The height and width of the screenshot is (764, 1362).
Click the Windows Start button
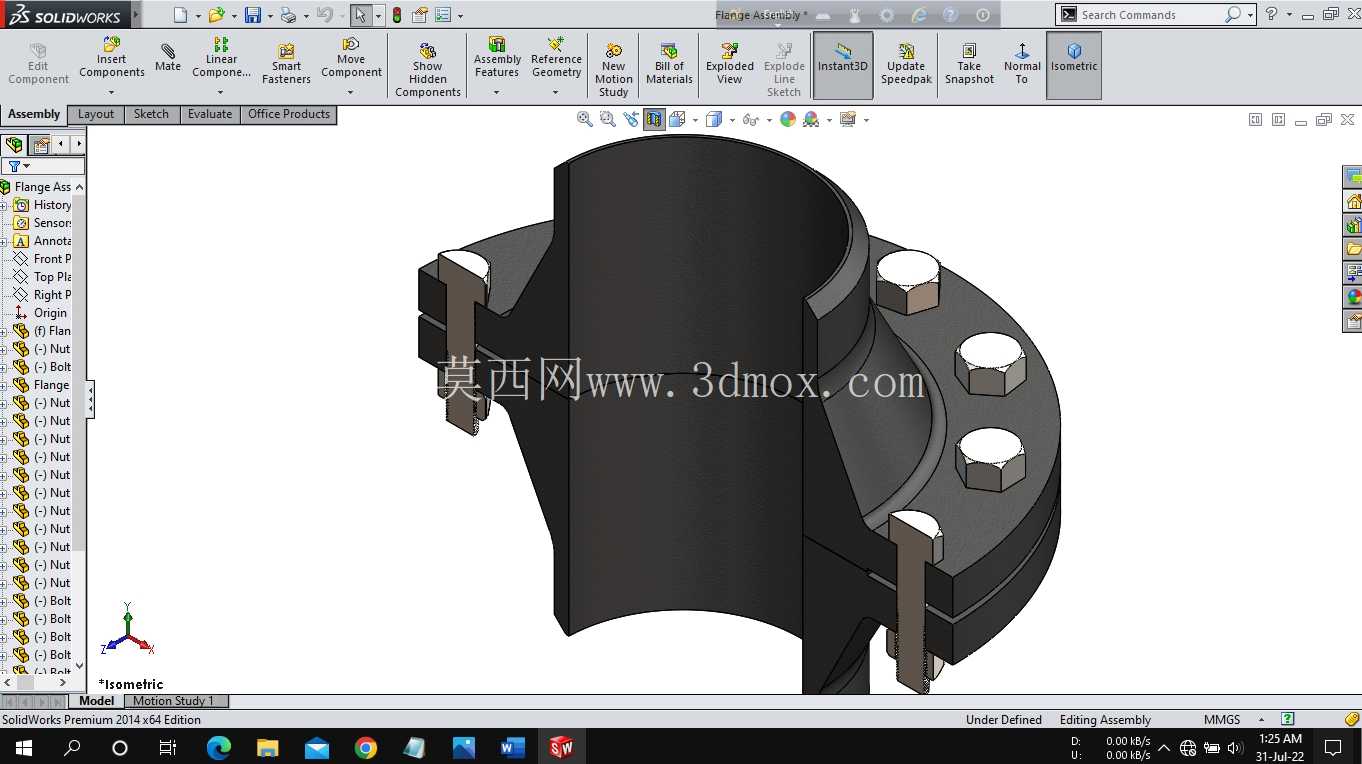24,747
